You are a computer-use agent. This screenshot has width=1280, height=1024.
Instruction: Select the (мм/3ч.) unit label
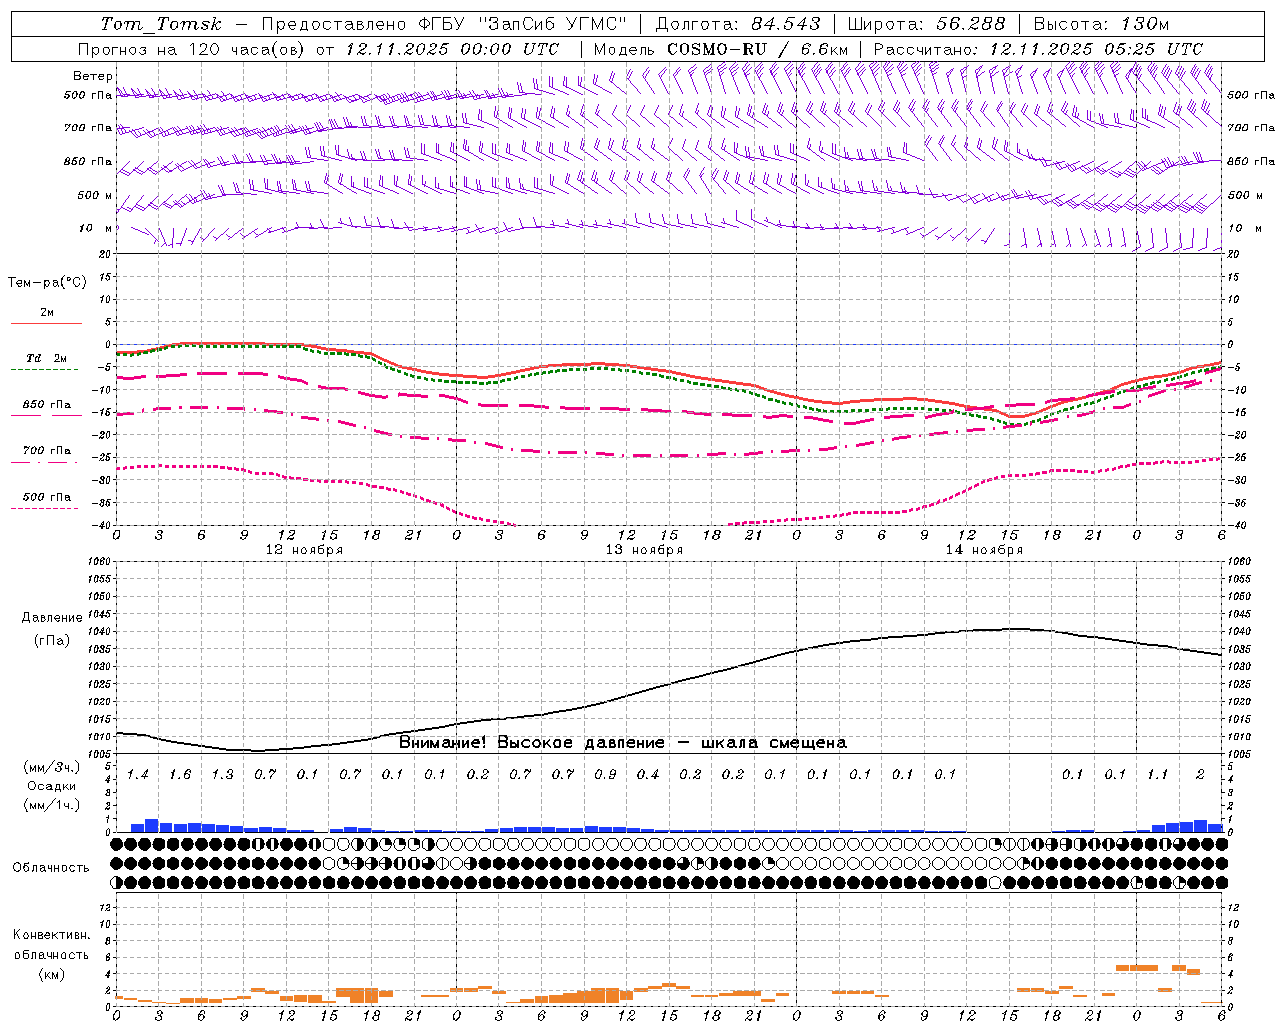tap(52, 767)
